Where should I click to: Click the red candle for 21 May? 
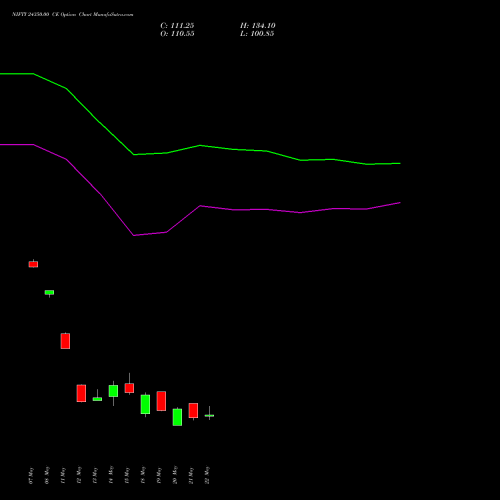pos(193,410)
